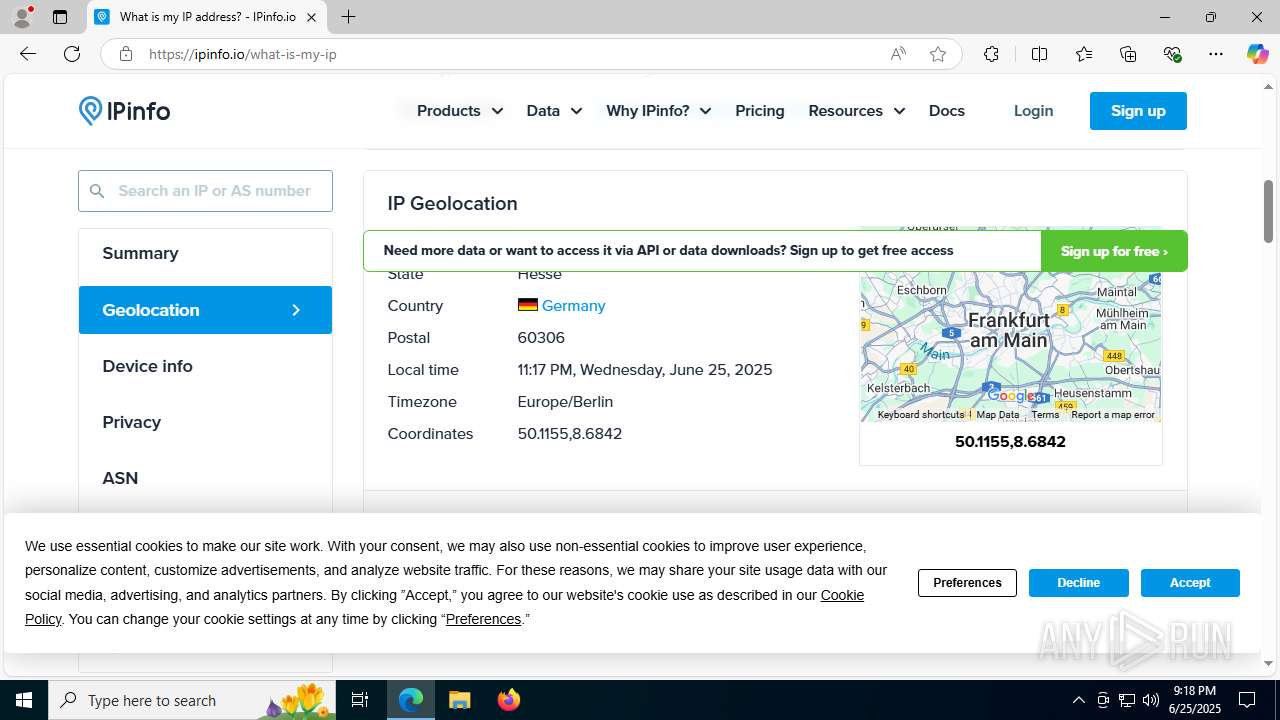The image size is (1280, 720).
Task: Open the Favorites list icon
Action: pos(1084,54)
